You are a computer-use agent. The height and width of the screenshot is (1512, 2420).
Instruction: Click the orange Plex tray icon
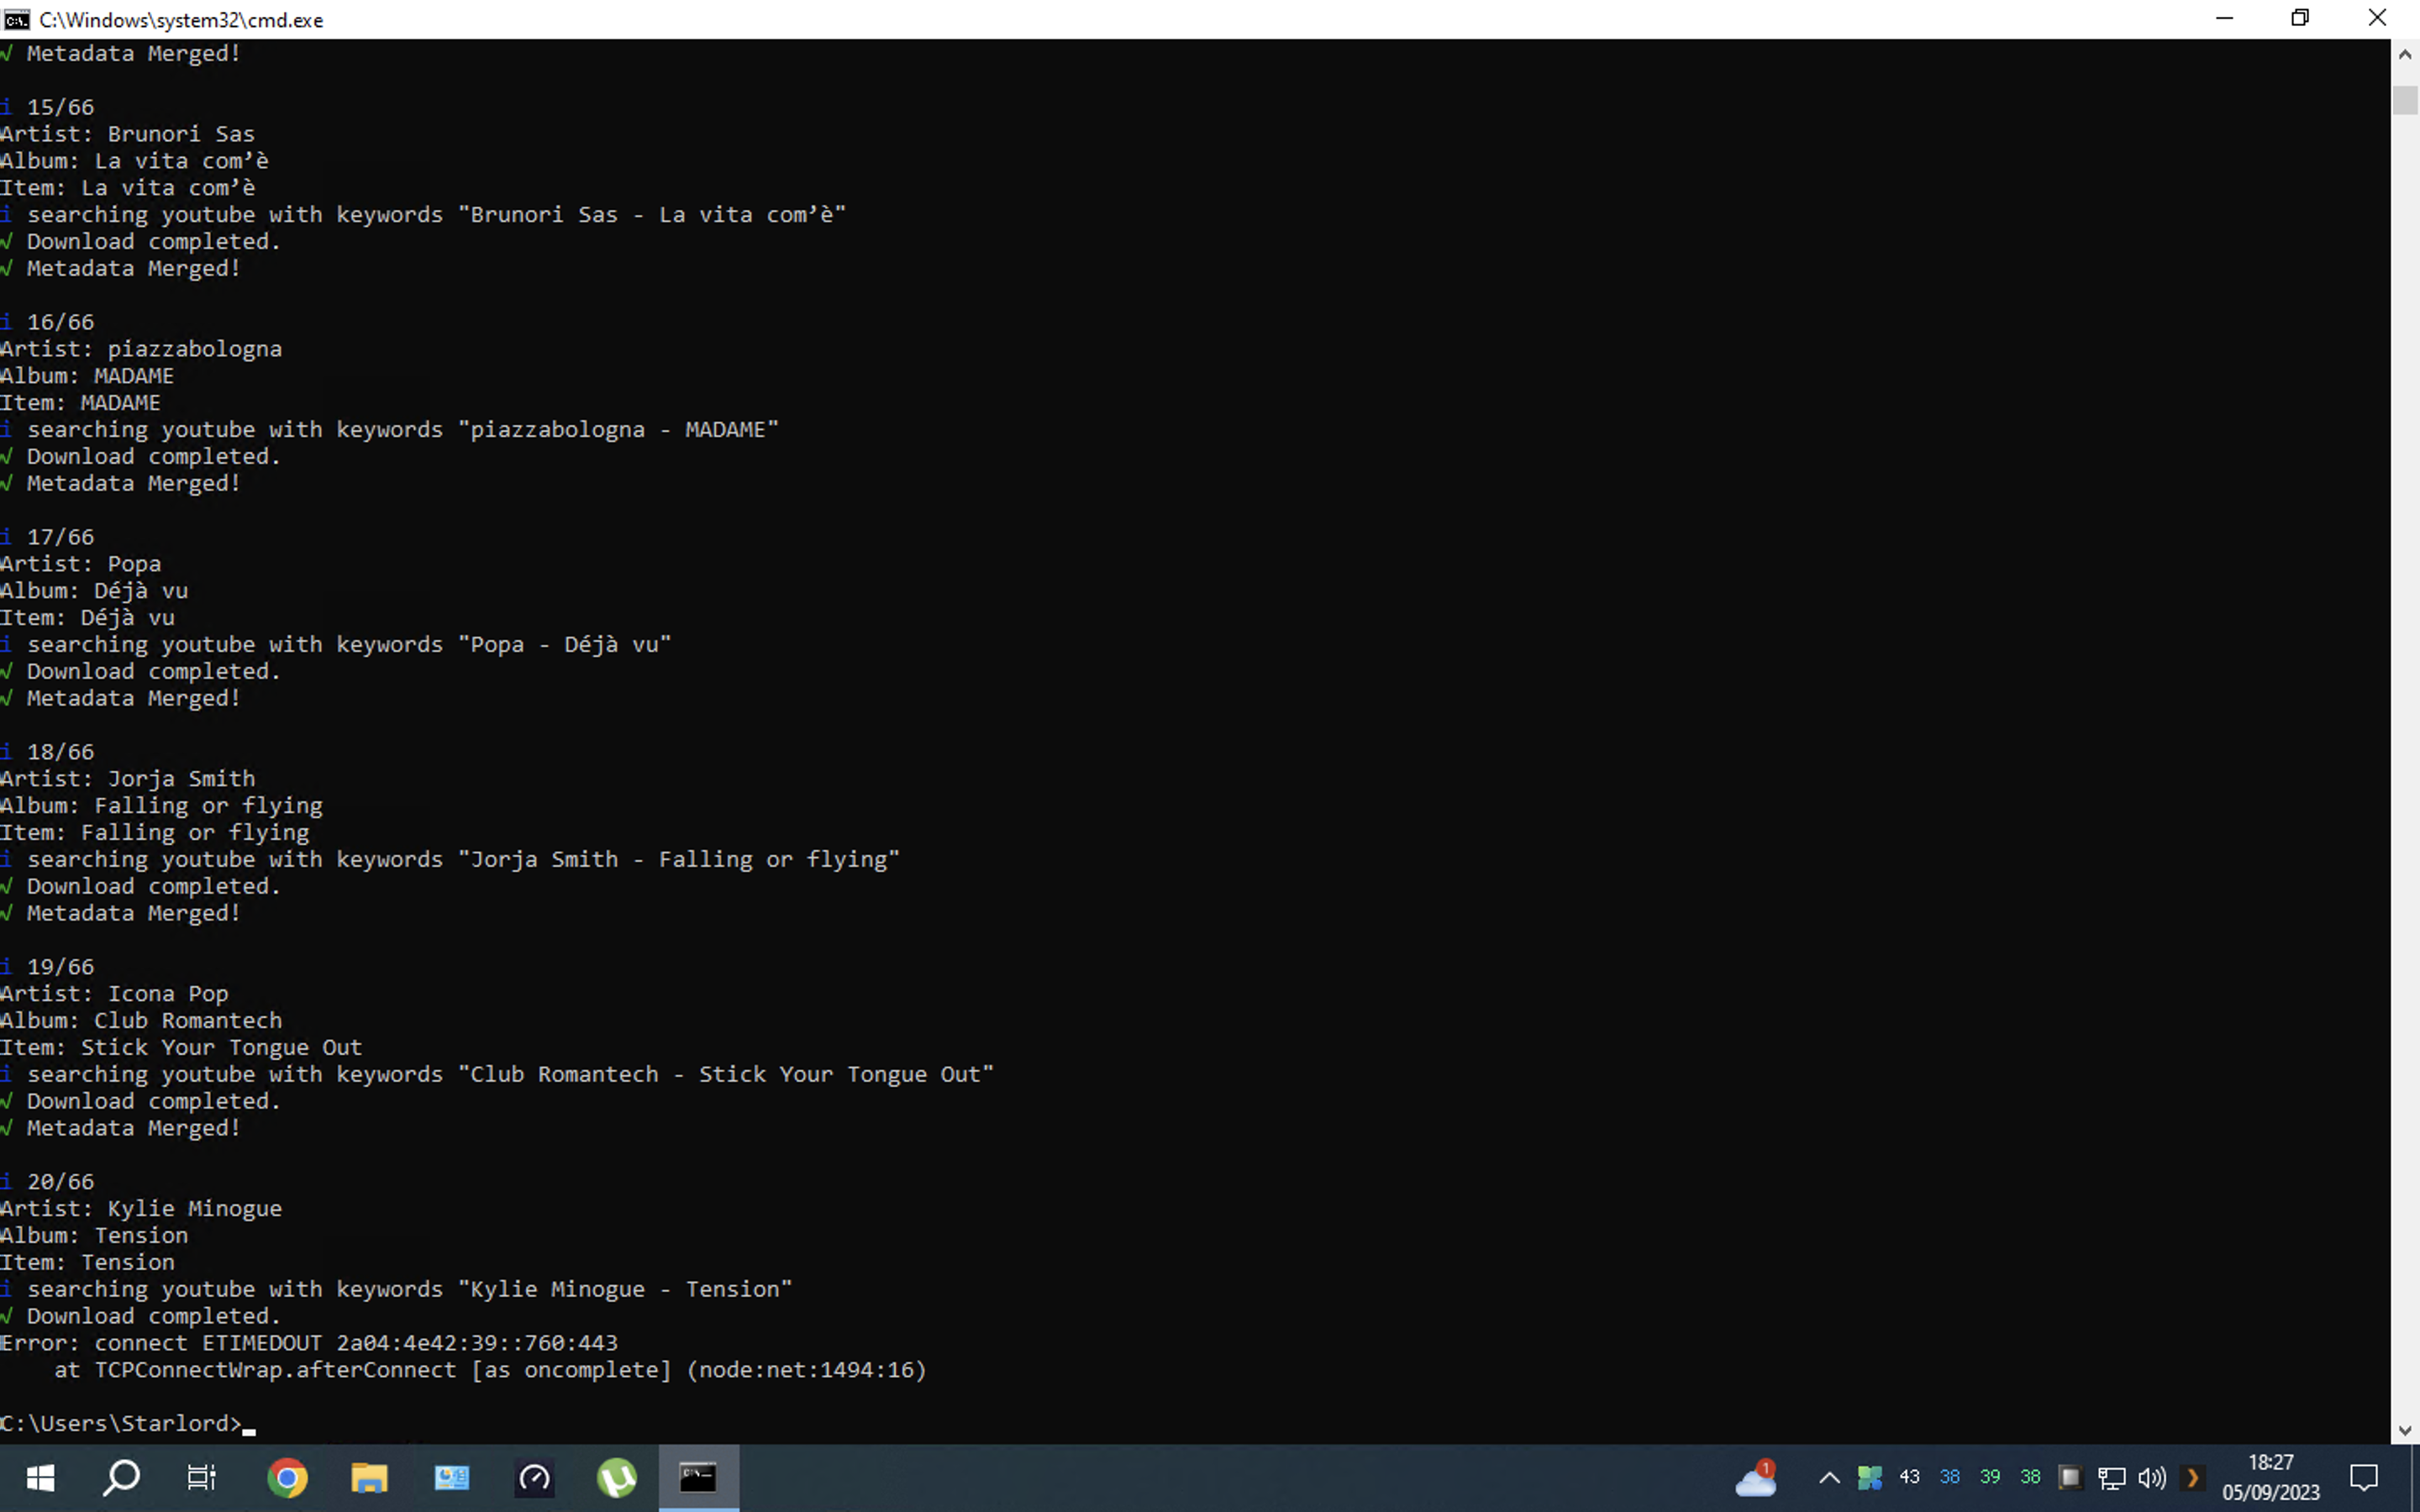pos(2192,1478)
